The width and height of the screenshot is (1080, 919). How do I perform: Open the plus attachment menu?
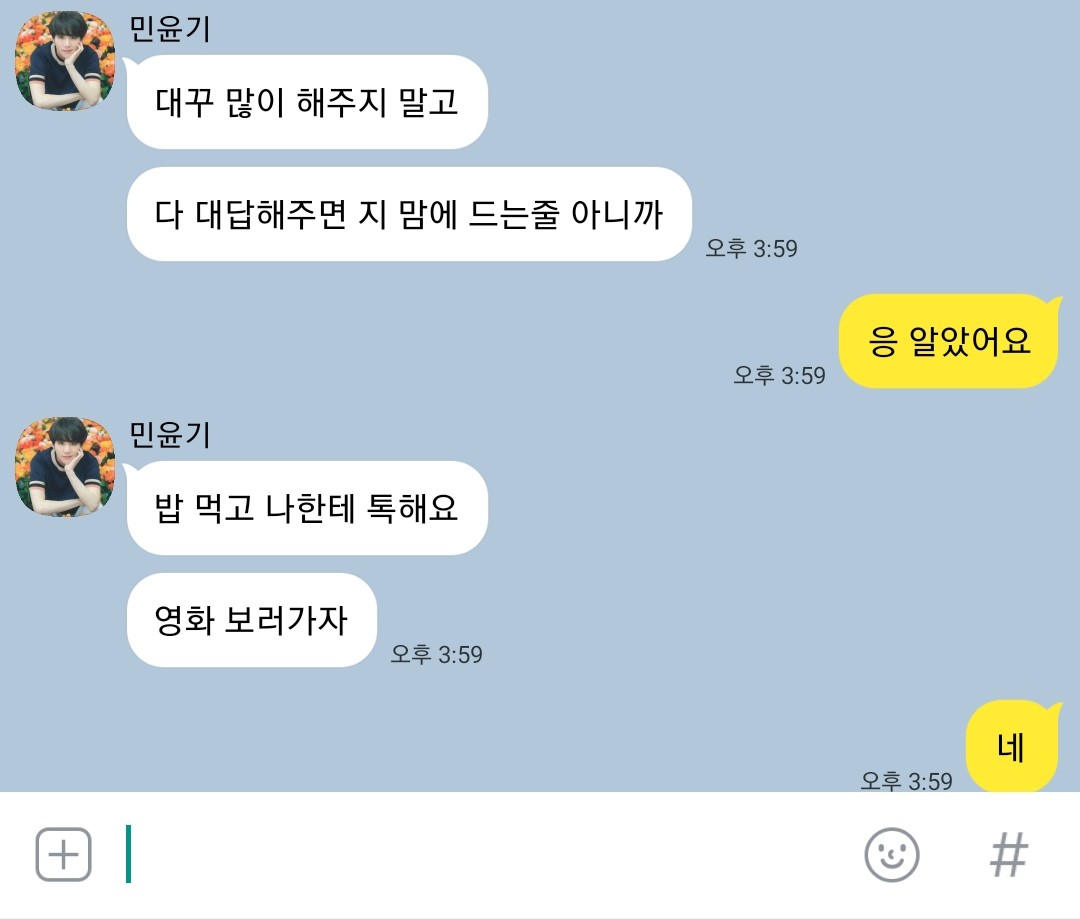(x=63, y=854)
